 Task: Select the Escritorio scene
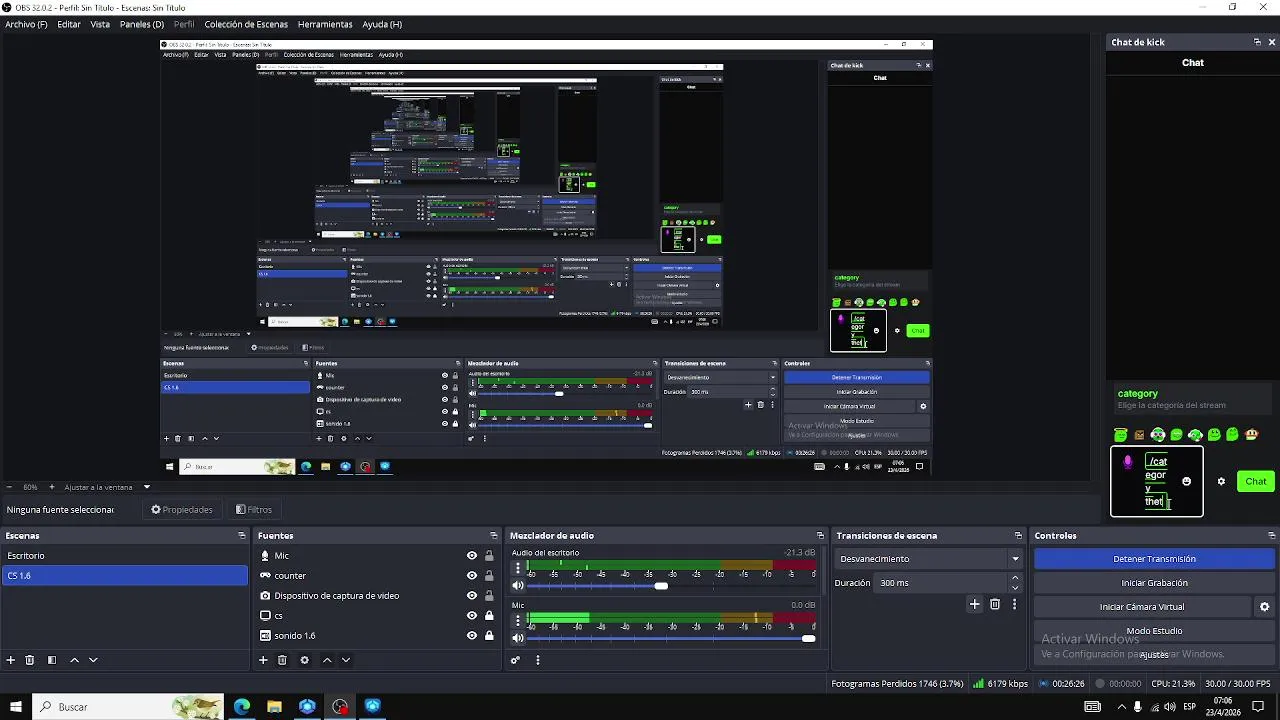[x=124, y=556]
